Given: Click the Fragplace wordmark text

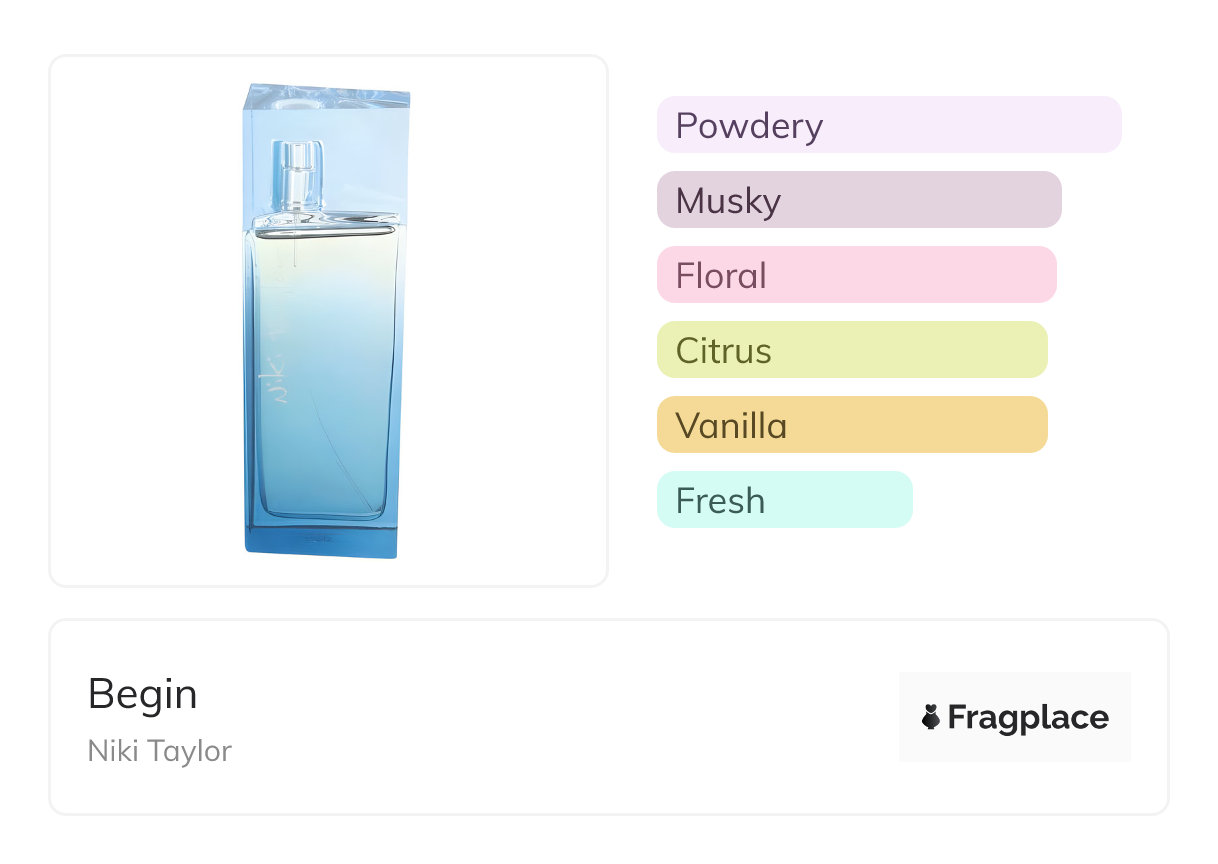Looking at the screenshot, I should click(1028, 717).
